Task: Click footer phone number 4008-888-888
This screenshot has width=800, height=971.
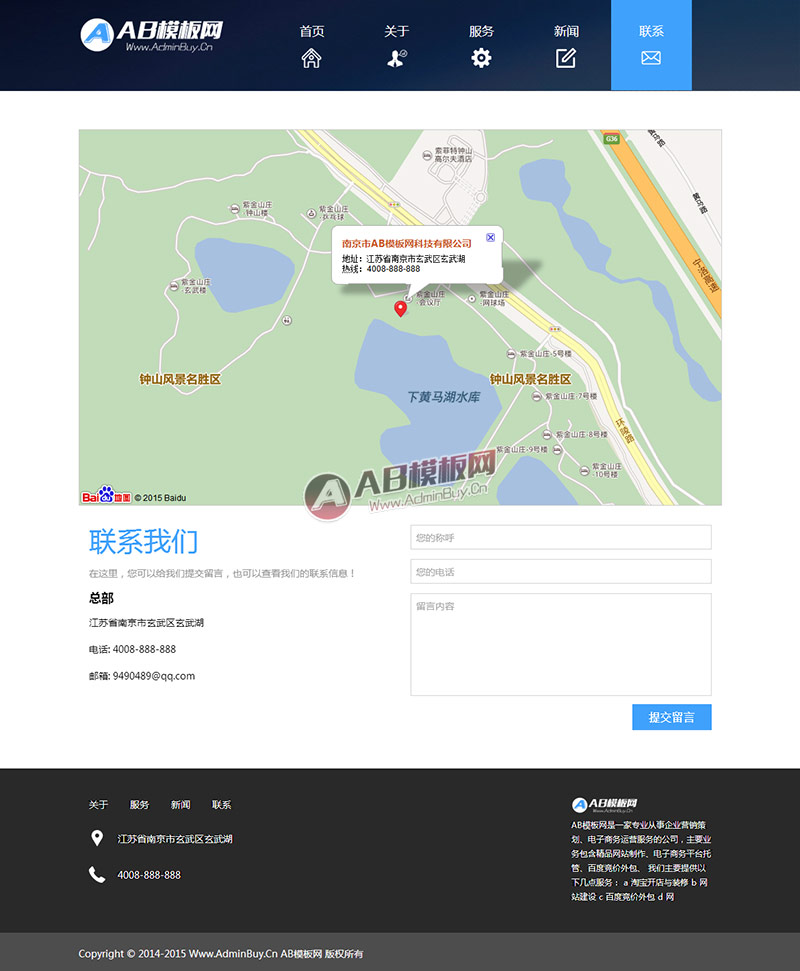Action: coord(149,875)
